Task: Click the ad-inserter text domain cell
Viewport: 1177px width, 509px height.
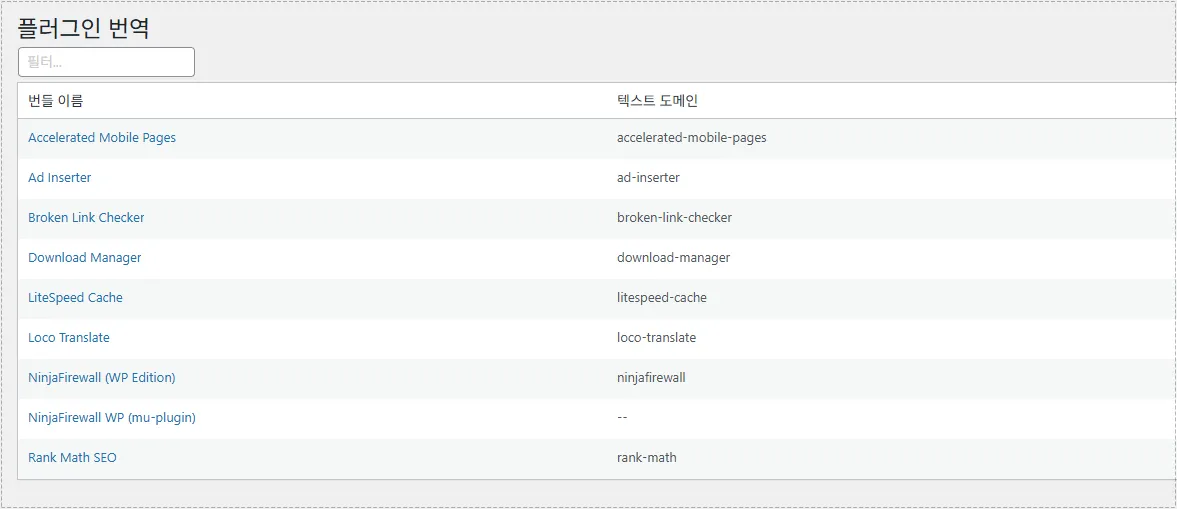Action: click(648, 178)
